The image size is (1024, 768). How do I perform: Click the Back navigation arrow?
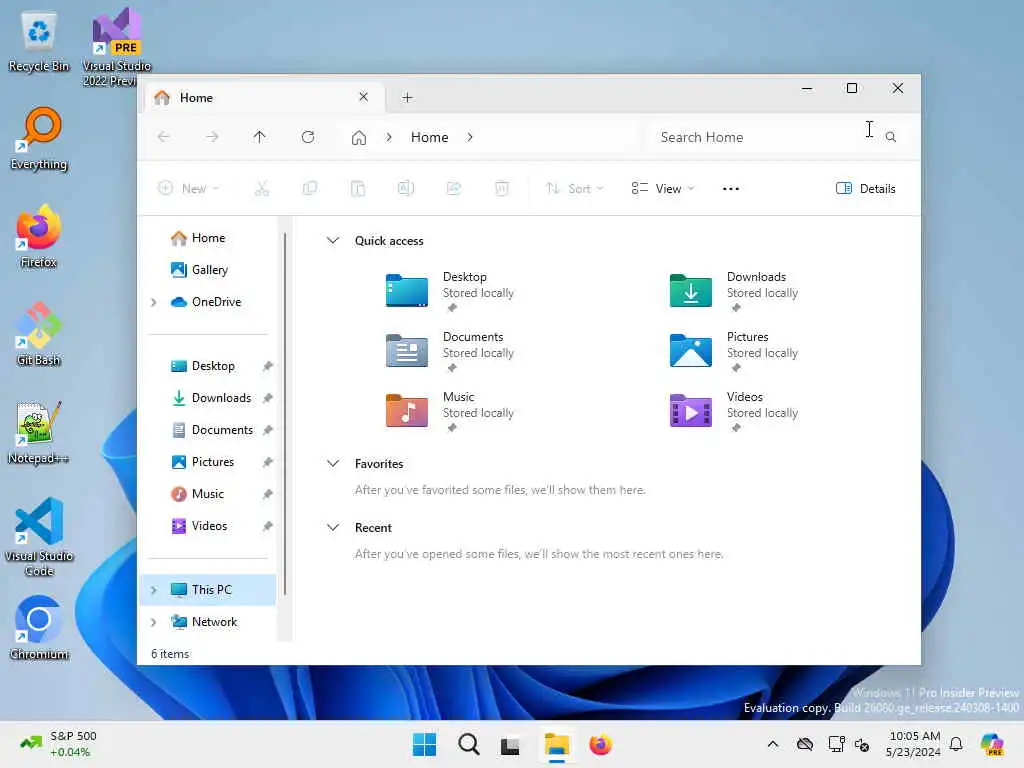pyautogui.click(x=164, y=137)
